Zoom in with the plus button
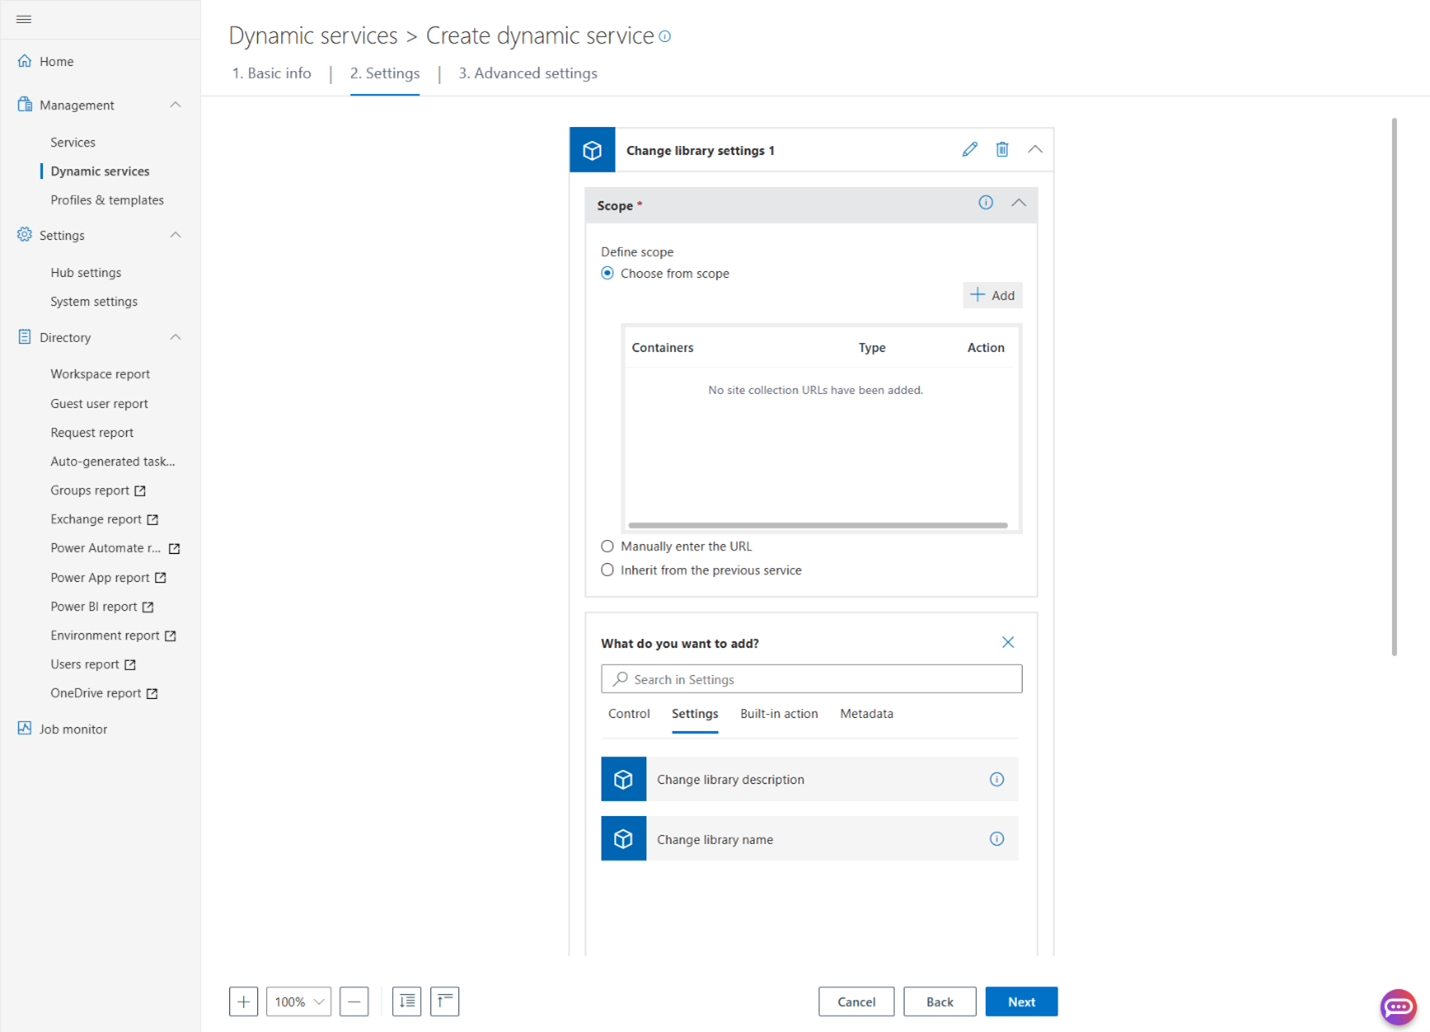The image size is (1430, 1032). click(x=243, y=1001)
